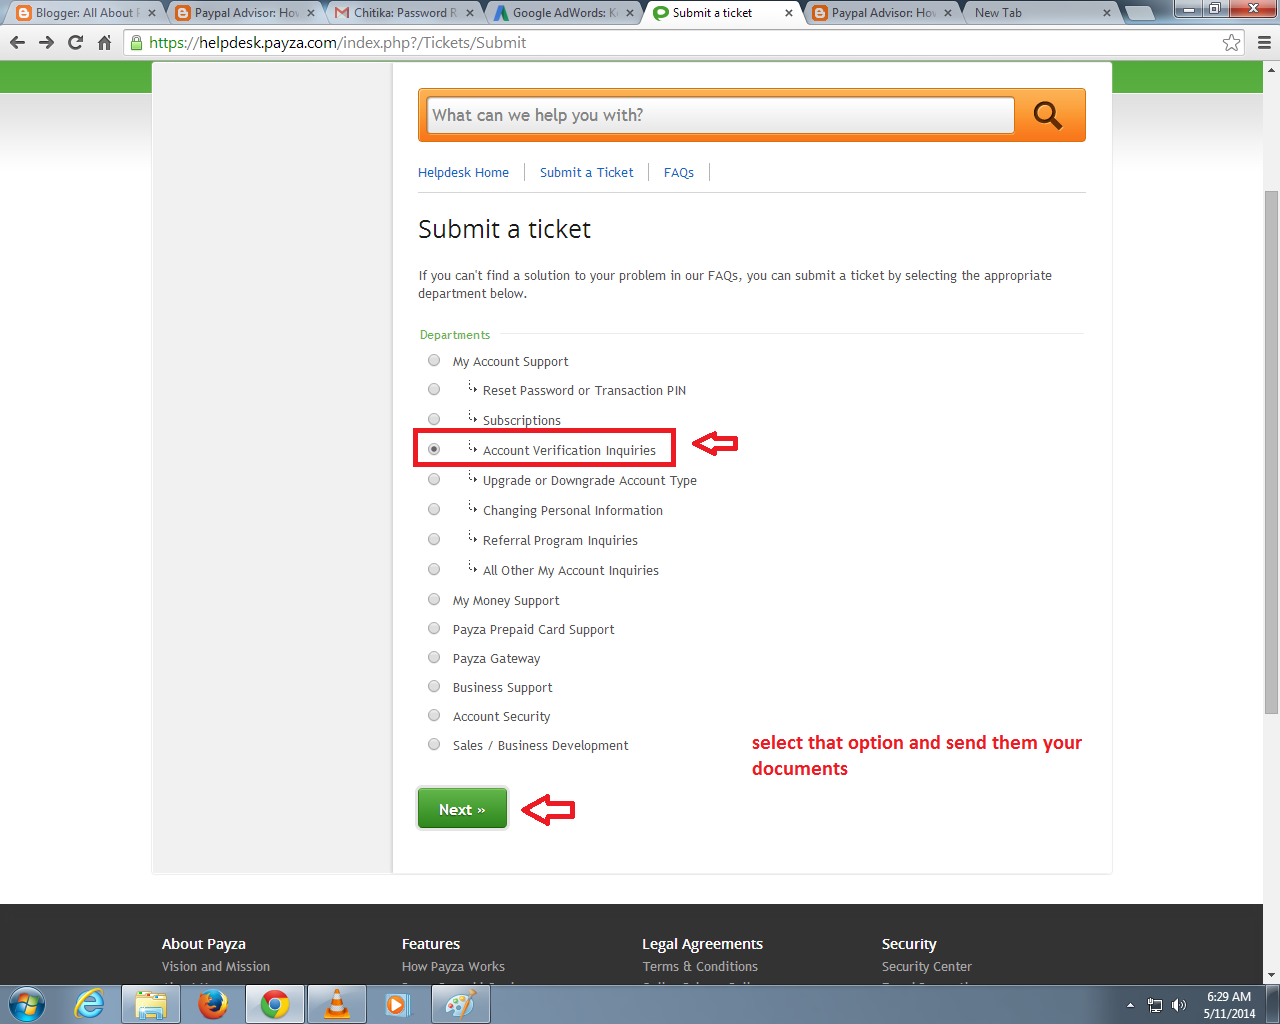Click the orange search magnifier button

(1048, 115)
